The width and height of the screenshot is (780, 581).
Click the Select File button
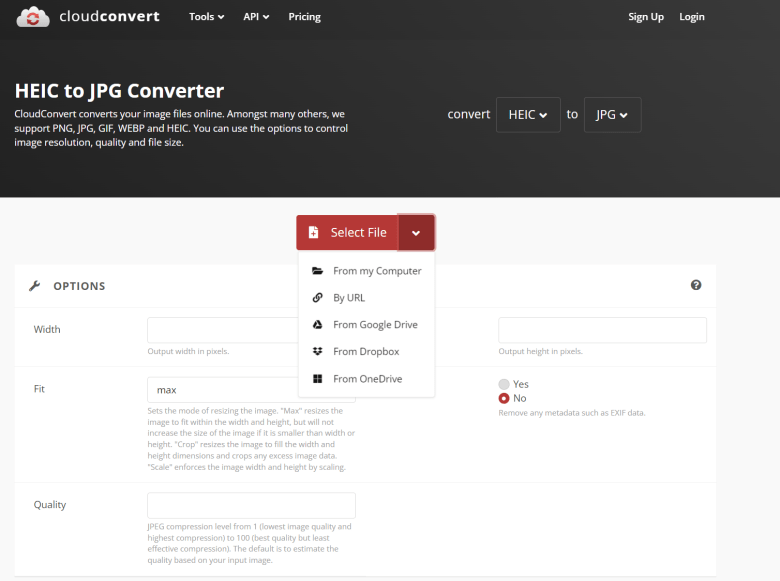(x=347, y=233)
